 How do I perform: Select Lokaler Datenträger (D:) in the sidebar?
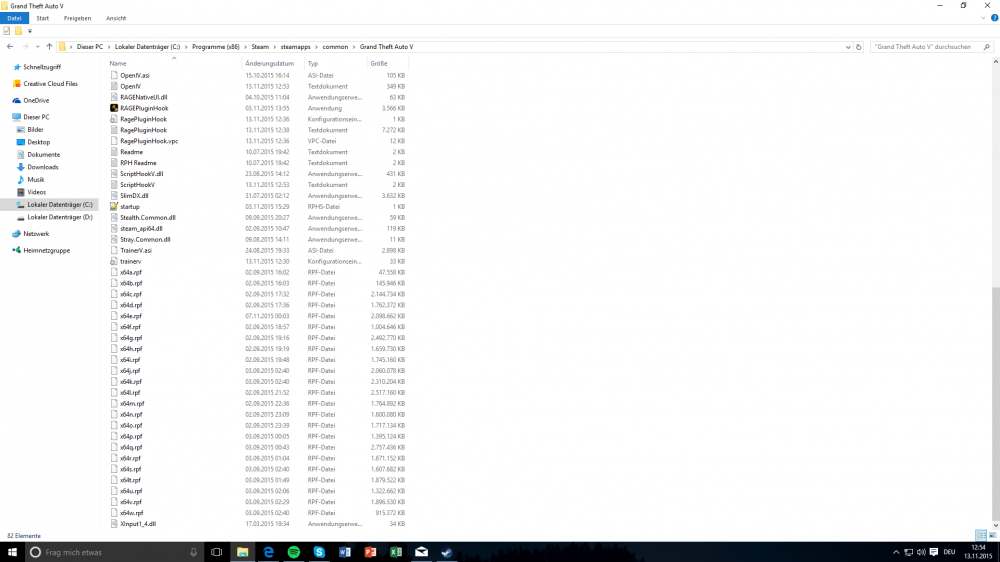pyautogui.click(x=59, y=217)
